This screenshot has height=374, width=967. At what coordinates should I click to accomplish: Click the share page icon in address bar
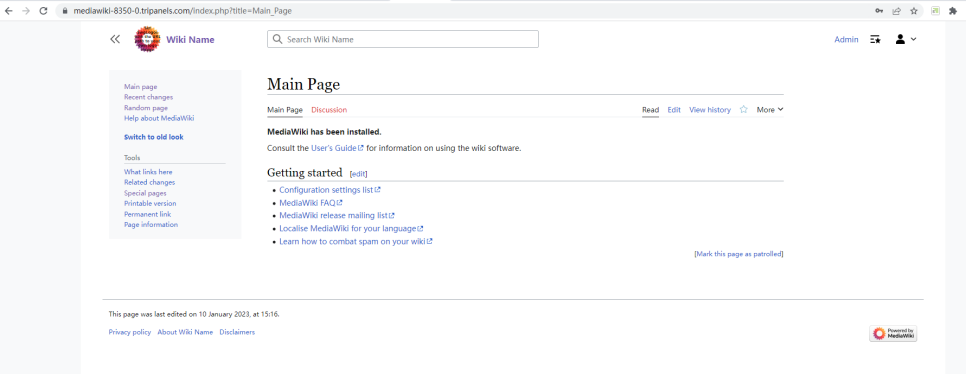896,11
